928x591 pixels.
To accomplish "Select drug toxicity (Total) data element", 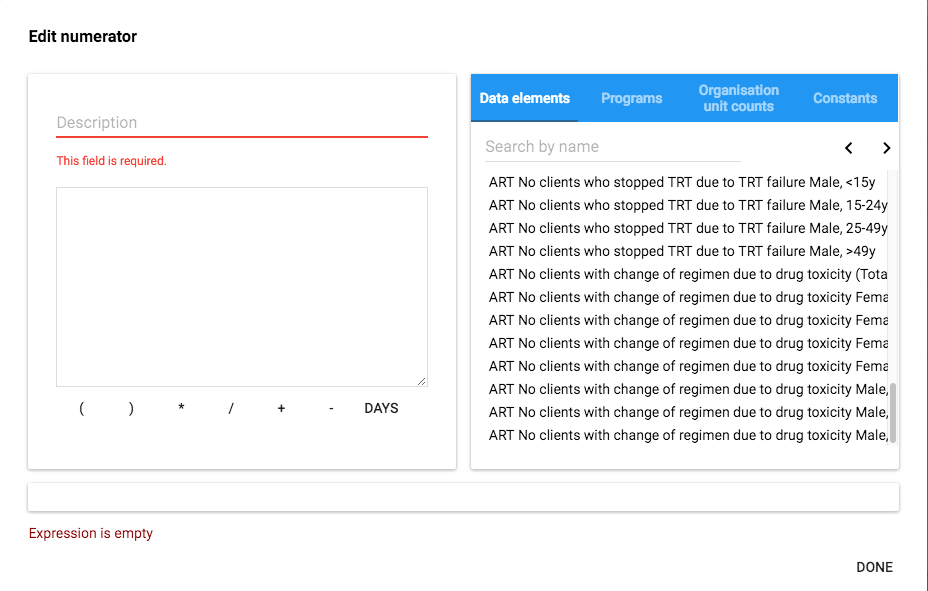I will tap(687, 274).
